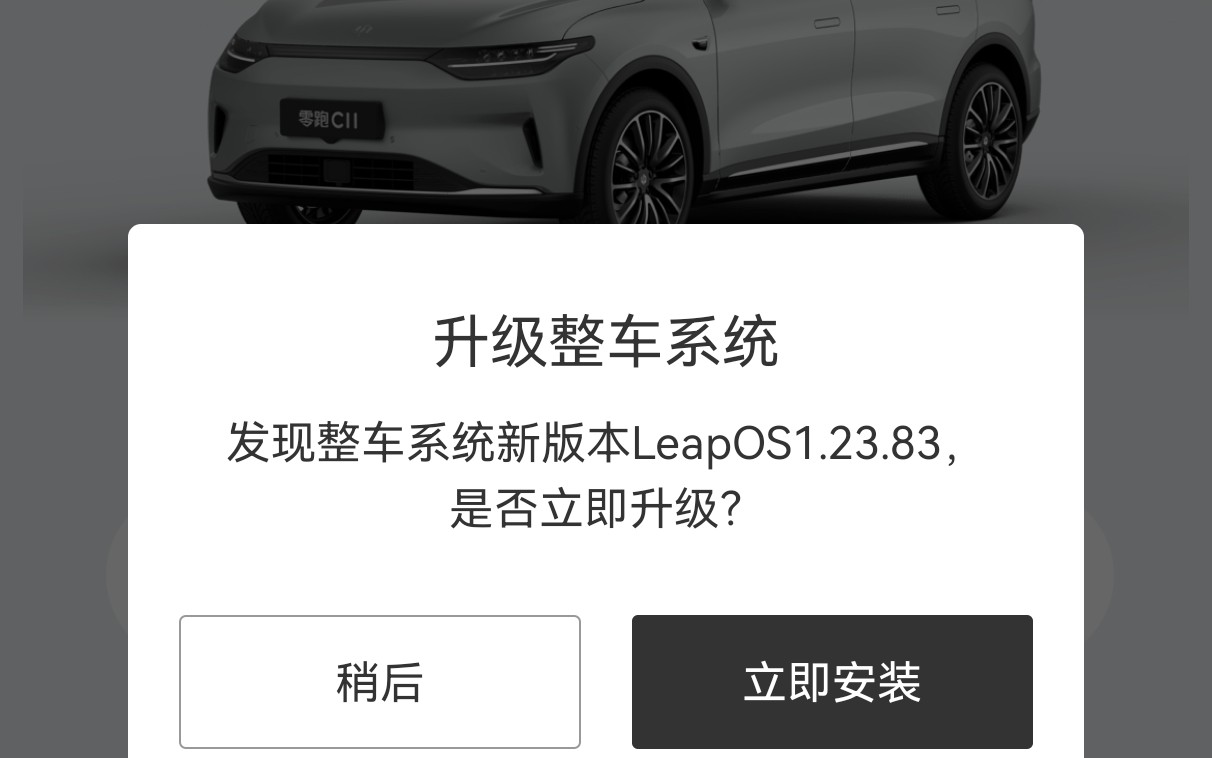
Task: Tap the 立即安装 button to install
Action: point(832,682)
